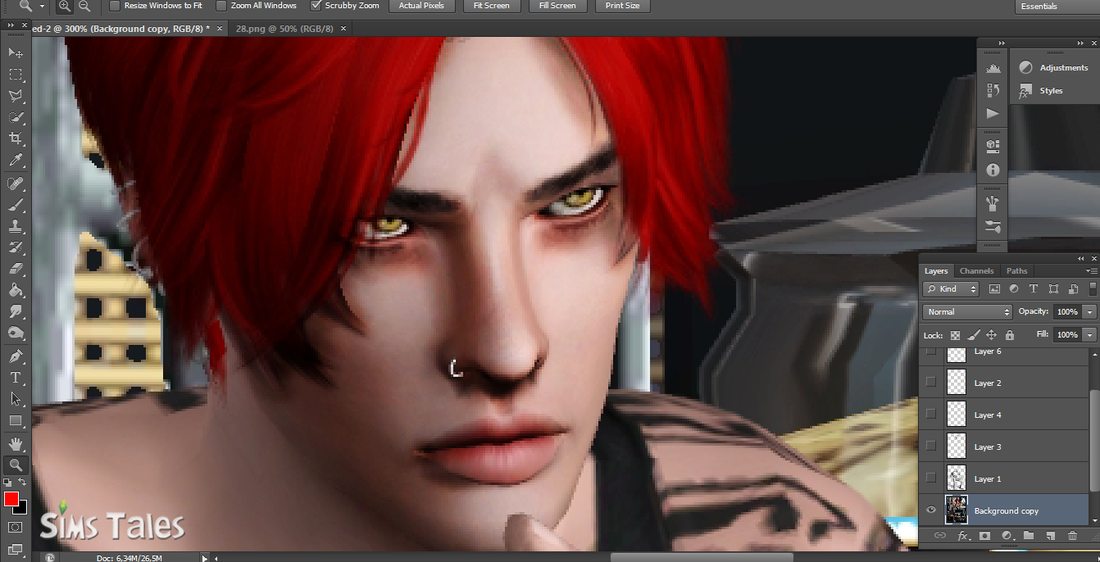Show Layer 2 visibility box
This screenshot has width=1100, height=562.
coord(931,382)
